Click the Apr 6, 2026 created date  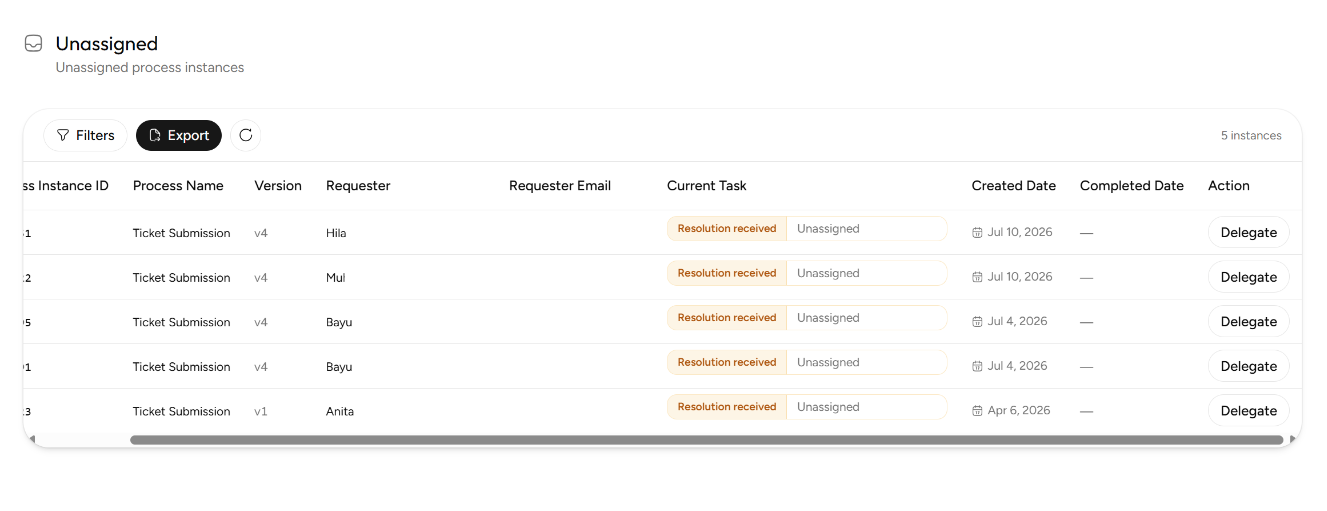pos(1019,410)
